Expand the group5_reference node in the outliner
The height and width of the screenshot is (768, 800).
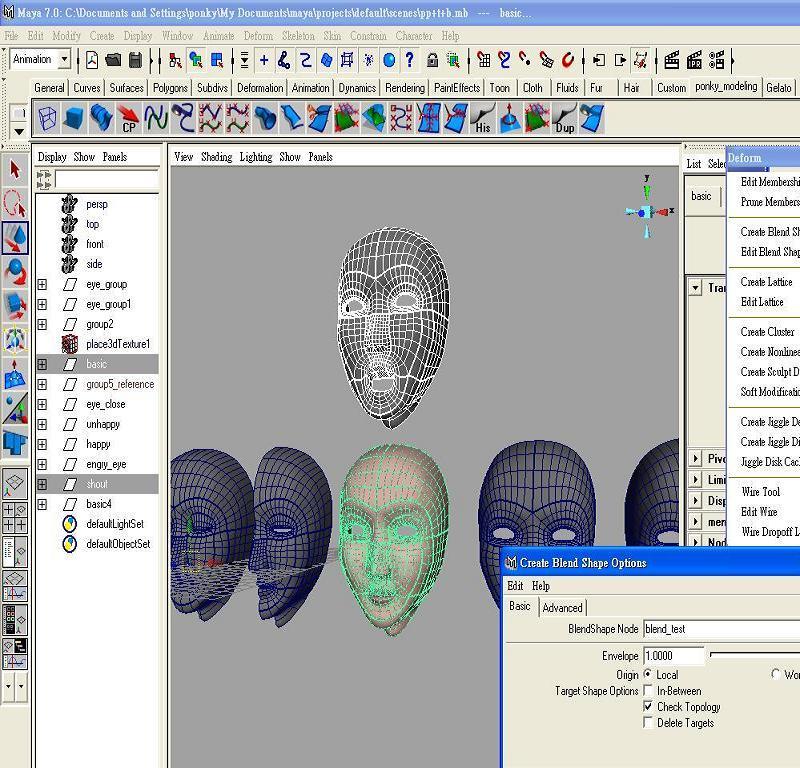42,384
